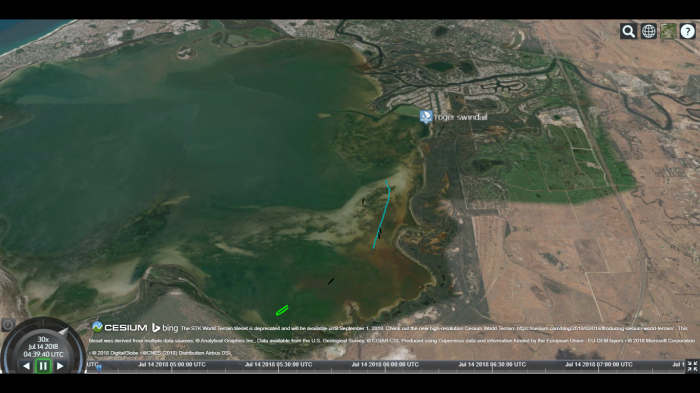Select the green looped track
The width and height of the screenshot is (700, 393).
coord(282,310)
